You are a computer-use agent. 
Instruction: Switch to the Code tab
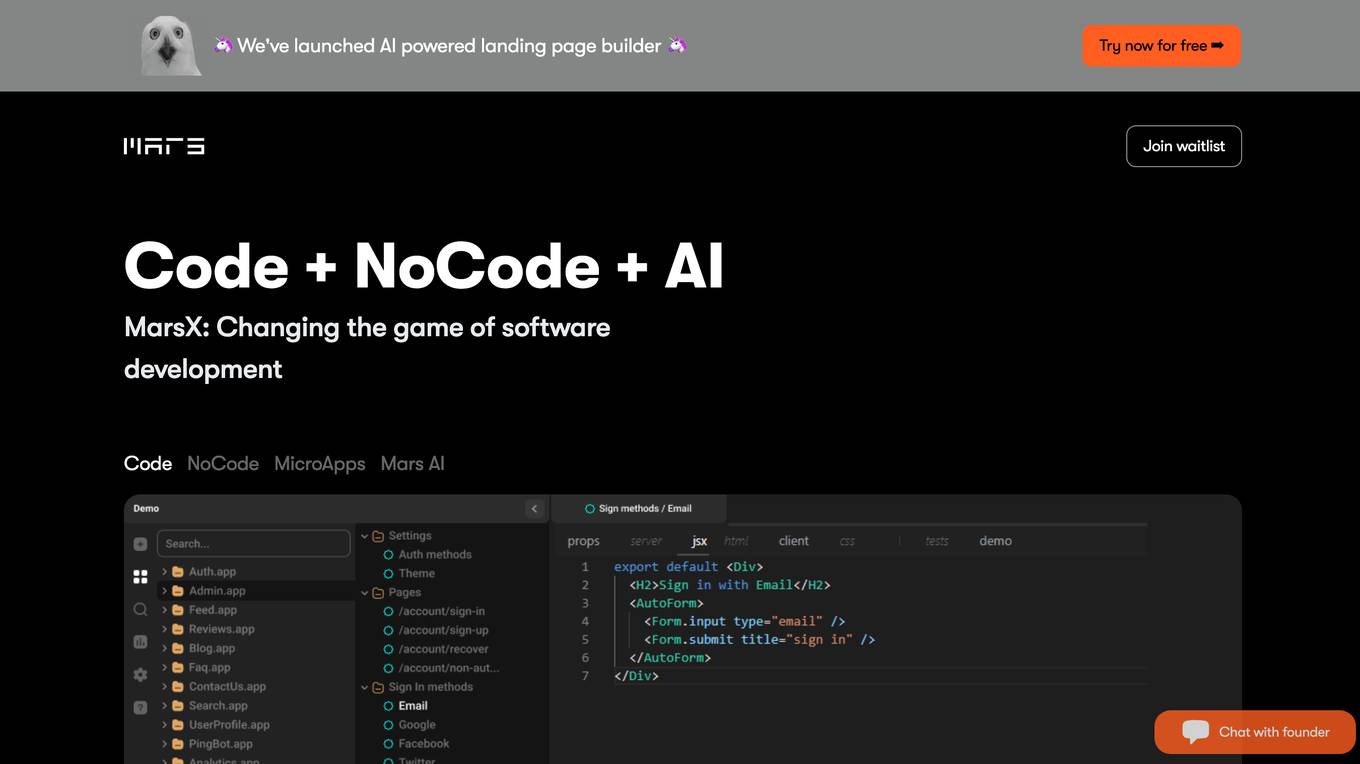pyautogui.click(x=148, y=464)
